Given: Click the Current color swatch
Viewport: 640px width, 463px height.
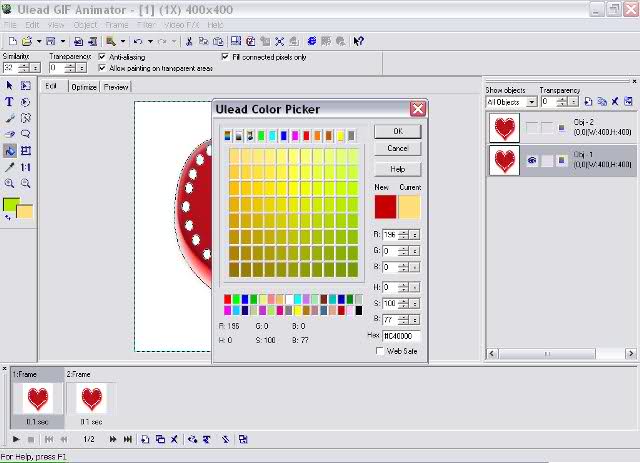Looking at the screenshot, I should click(x=409, y=207).
